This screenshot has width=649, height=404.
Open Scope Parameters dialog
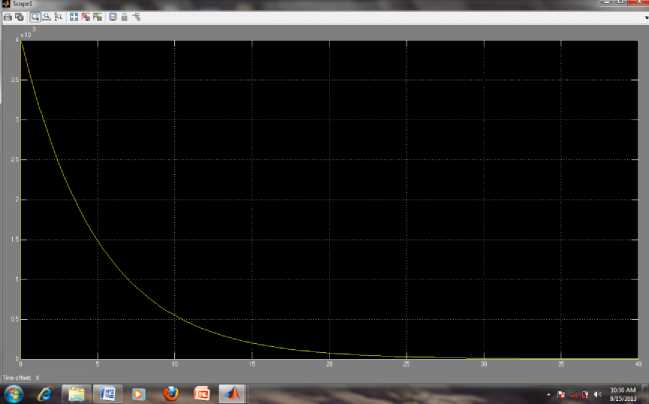[x=19, y=17]
